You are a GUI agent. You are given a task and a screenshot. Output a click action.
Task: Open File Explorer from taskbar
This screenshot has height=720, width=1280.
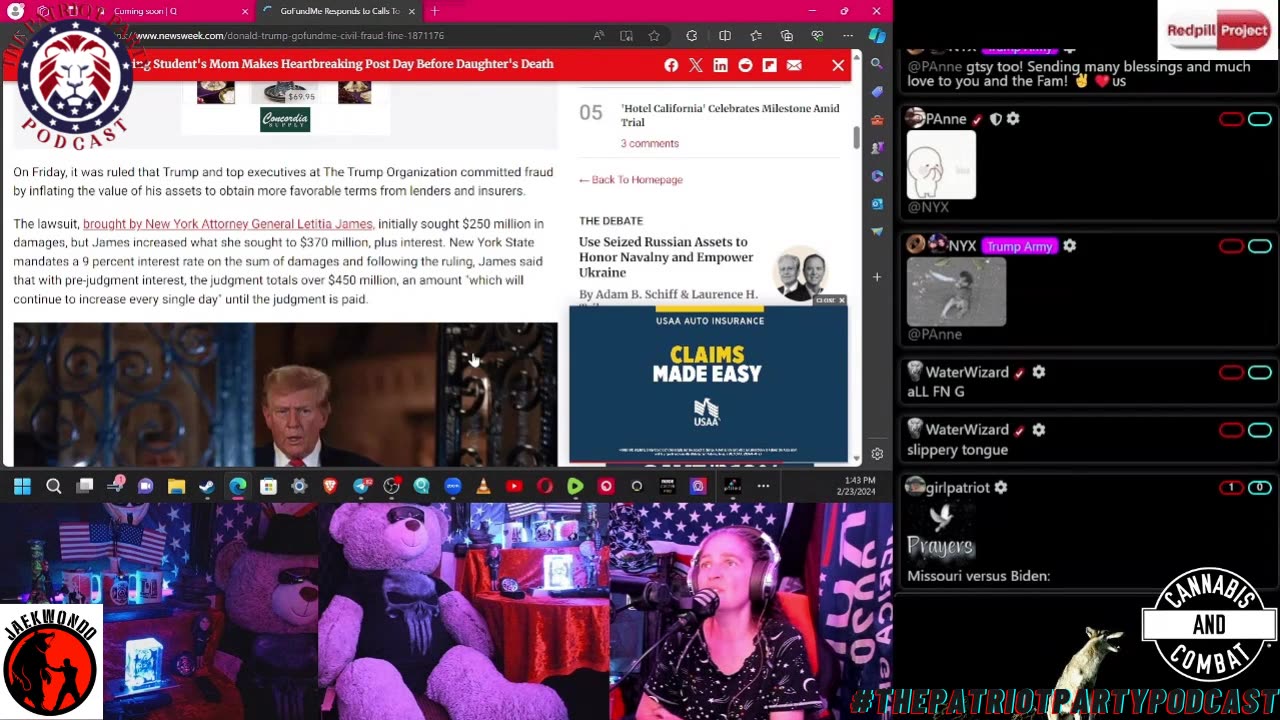coord(176,486)
